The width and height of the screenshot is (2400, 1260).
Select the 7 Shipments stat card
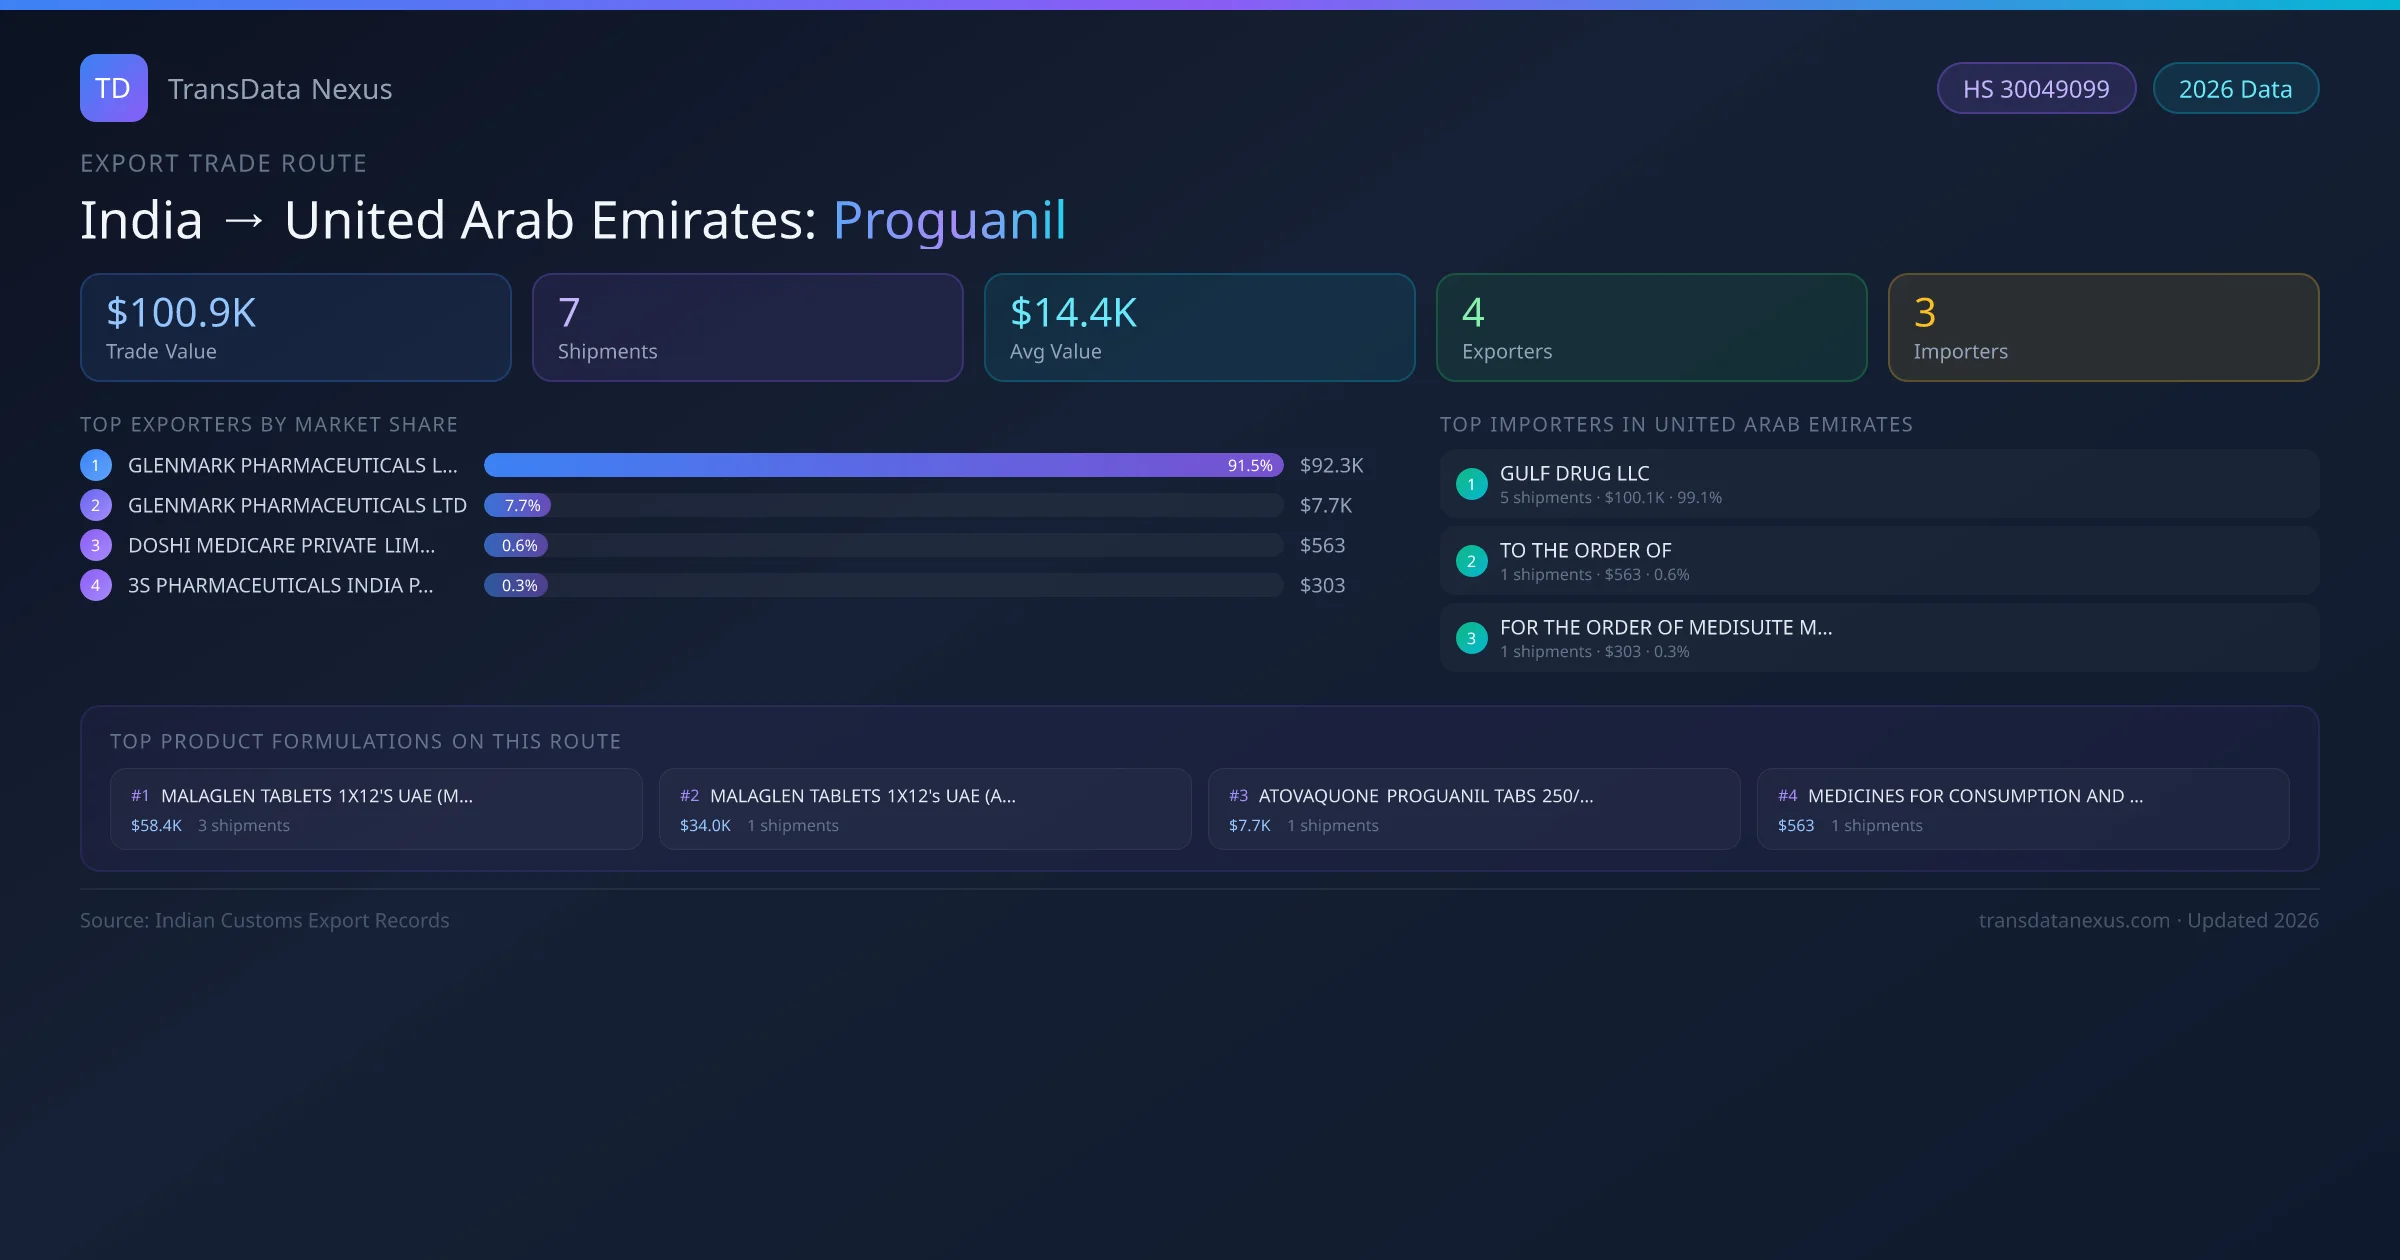tap(747, 328)
